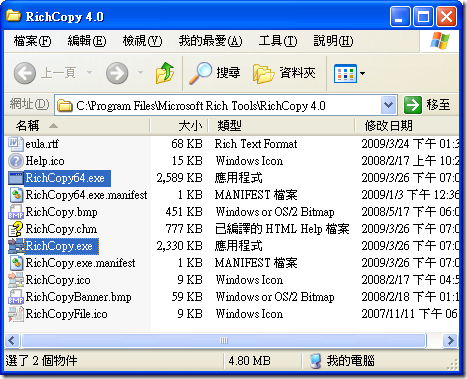Screen dimensions: 467x379
Task: Sort by Type (類型) column header
Action: [281, 126]
